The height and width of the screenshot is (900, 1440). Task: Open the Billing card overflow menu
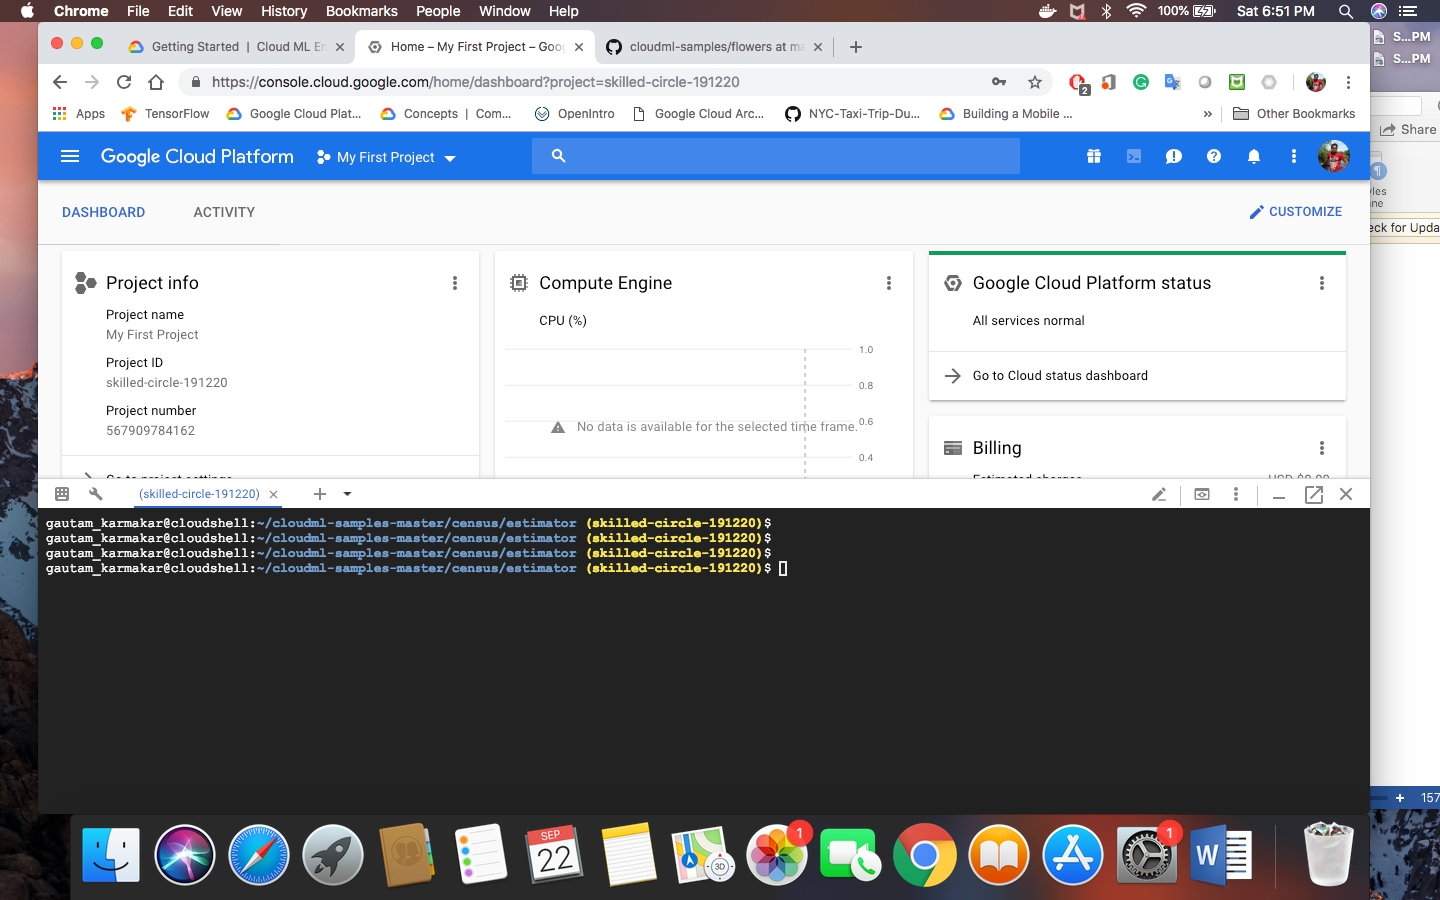click(x=1322, y=448)
